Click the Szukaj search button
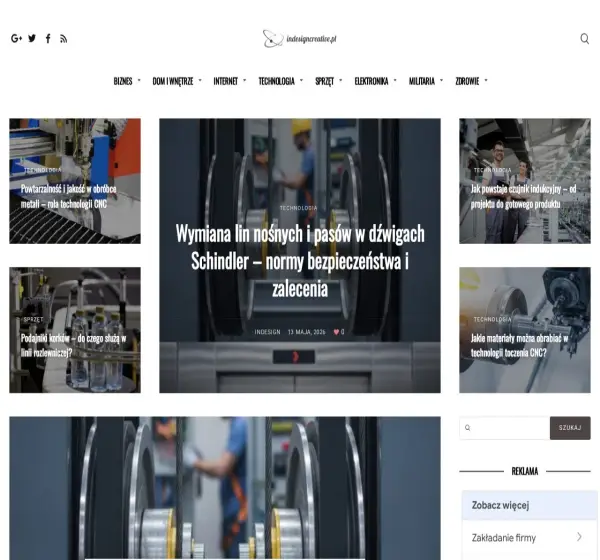The width and height of the screenshot is (600, 560). coord(570,428)
